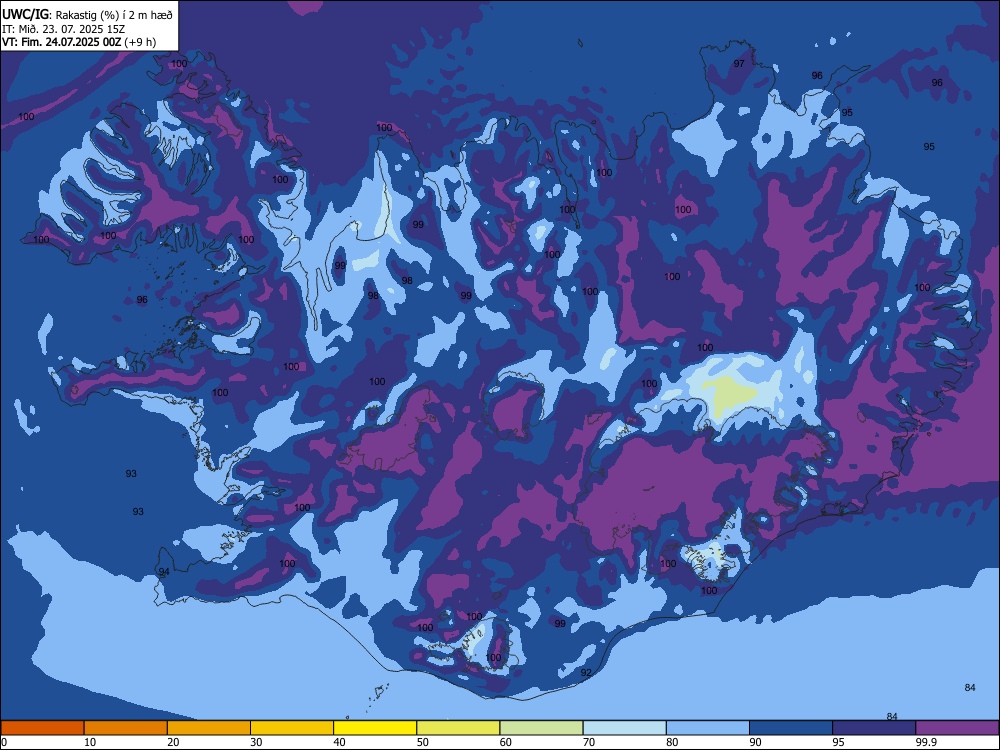This screenshot has height=750, width=1000.
Task: Click the legend tick label "20"
Action: coord(173,742)
